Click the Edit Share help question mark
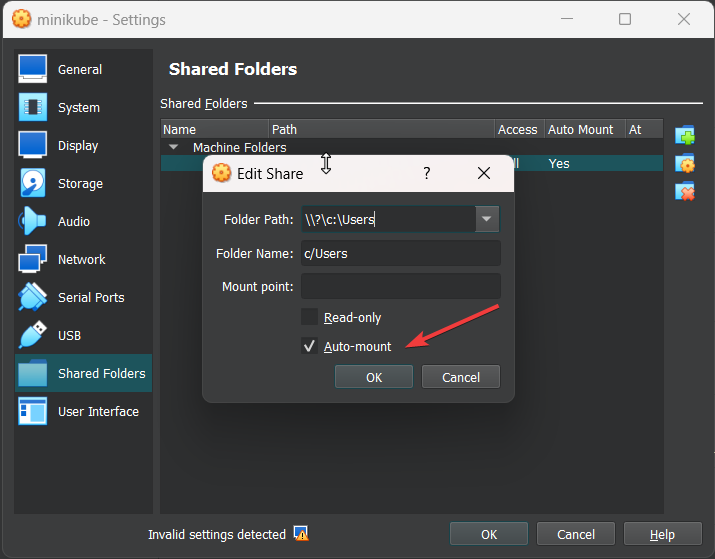 click(x=427, y=173)
